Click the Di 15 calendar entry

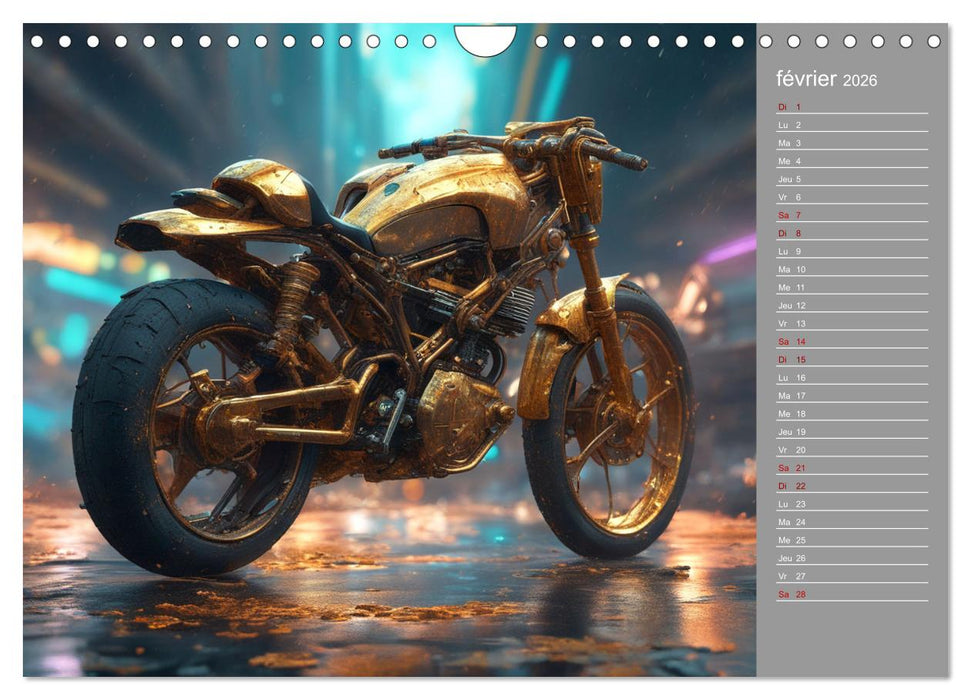[851, 359]
